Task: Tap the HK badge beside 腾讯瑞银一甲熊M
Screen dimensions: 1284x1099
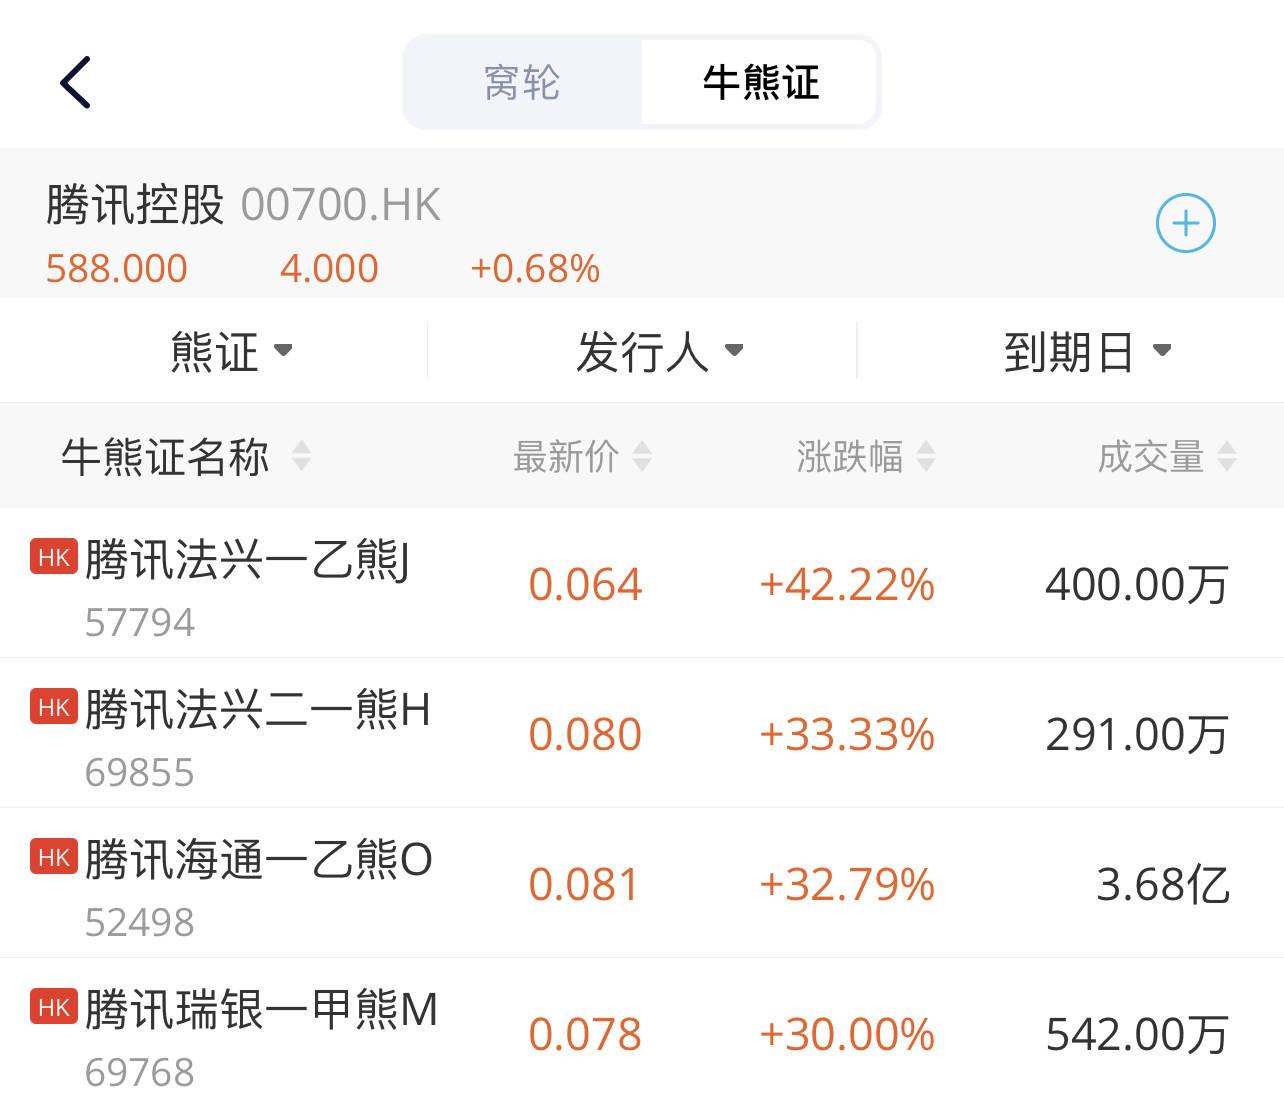Action: point(54,1007)
